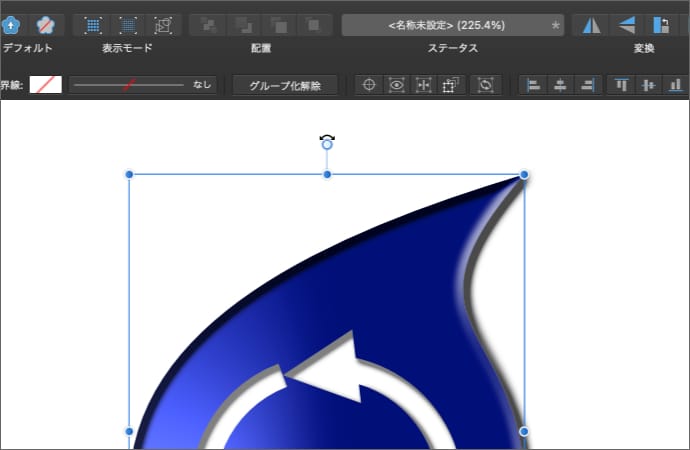Align selection to top edge
Screen dimensions: 690x450
pos(622,85)
